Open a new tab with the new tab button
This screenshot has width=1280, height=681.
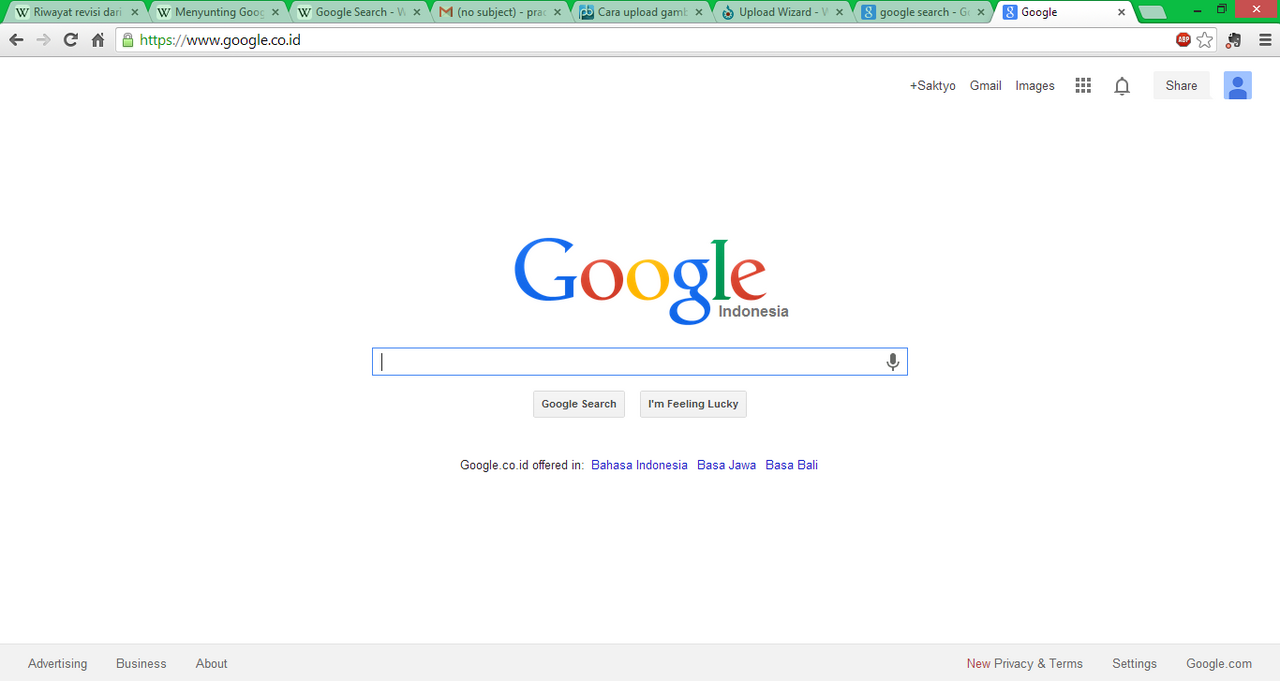point(1152,13)
